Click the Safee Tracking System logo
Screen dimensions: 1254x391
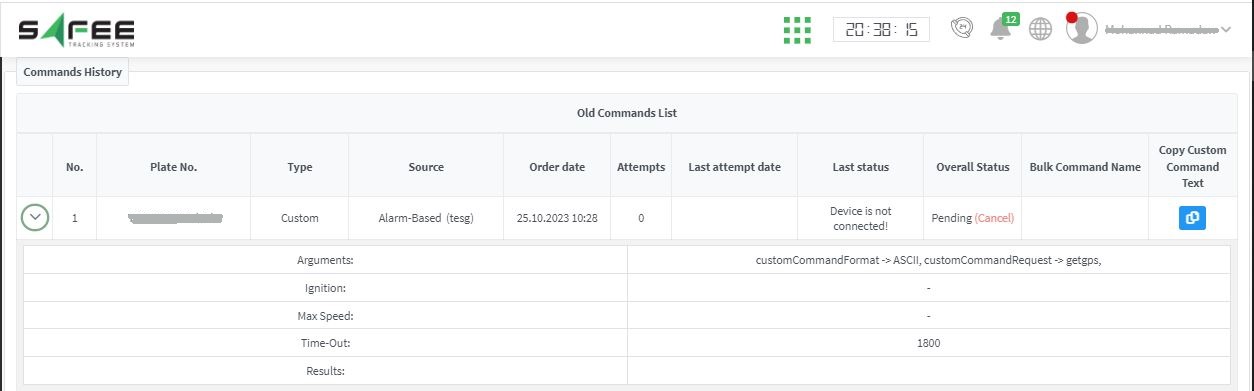[x=77, y=30]
